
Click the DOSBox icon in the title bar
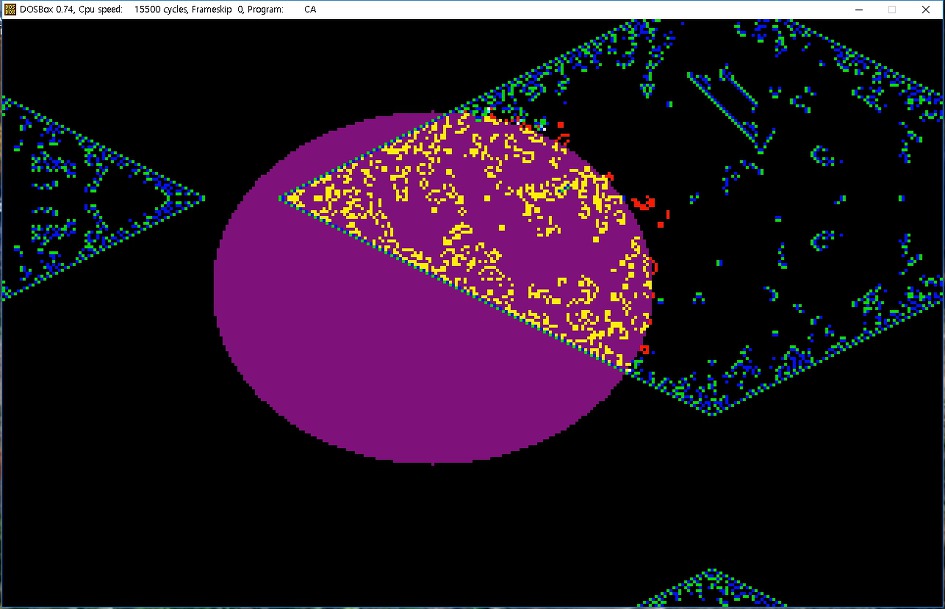(10, 9)
